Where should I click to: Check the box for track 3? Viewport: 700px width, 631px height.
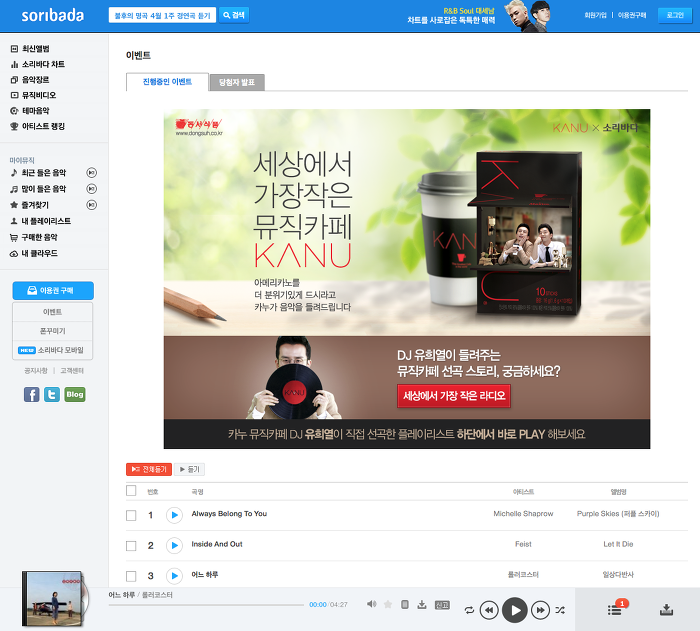[131, 576]
